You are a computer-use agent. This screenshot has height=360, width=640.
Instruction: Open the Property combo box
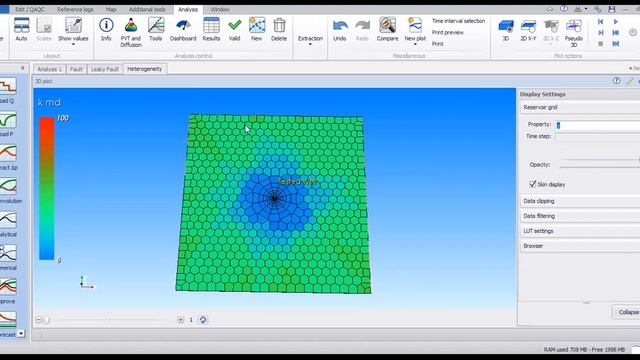pos(598,125)
